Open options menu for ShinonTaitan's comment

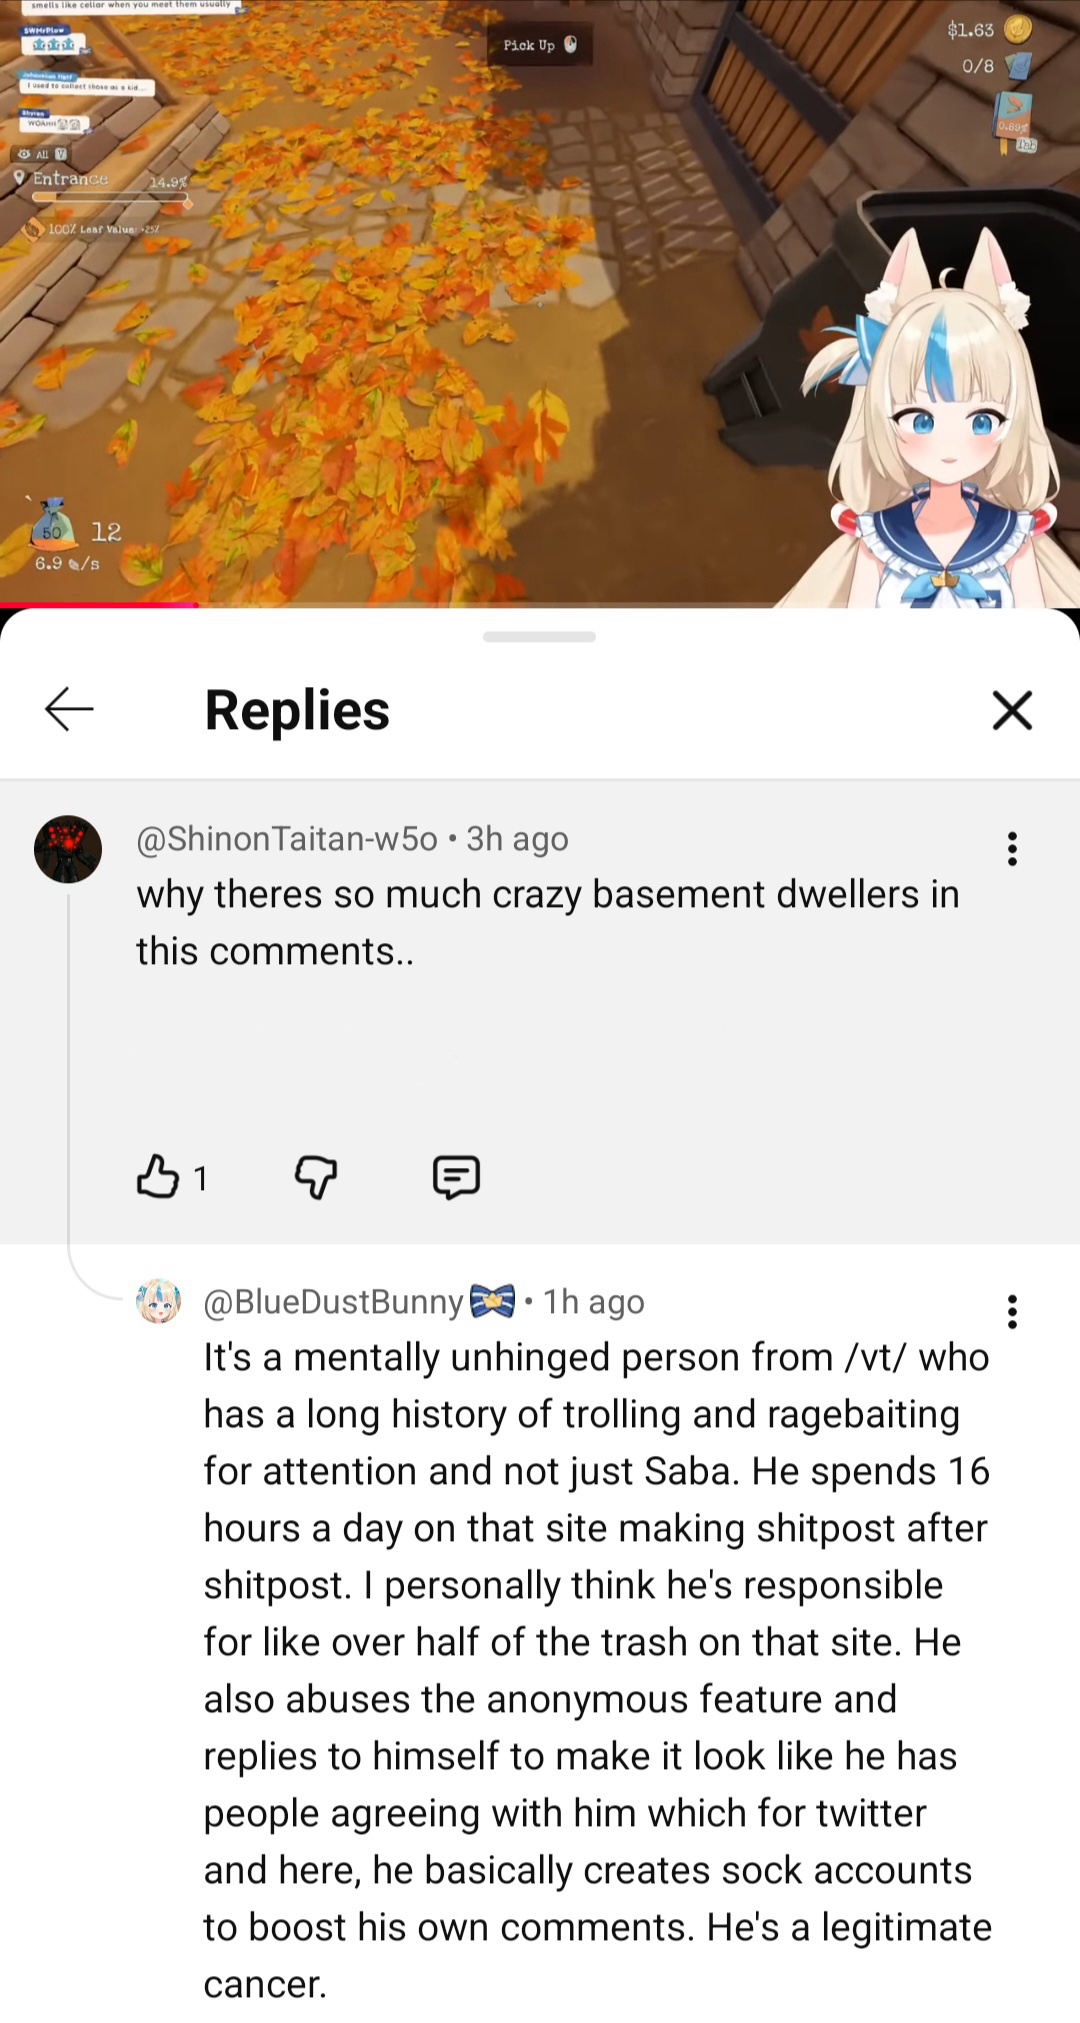(1012, 848)
